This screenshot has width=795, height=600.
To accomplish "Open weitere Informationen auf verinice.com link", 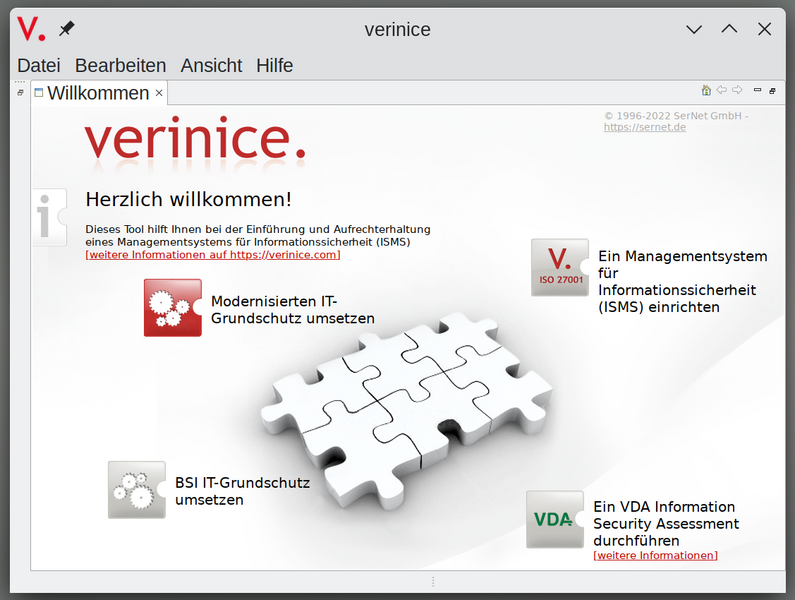I will tap(212, 255).
